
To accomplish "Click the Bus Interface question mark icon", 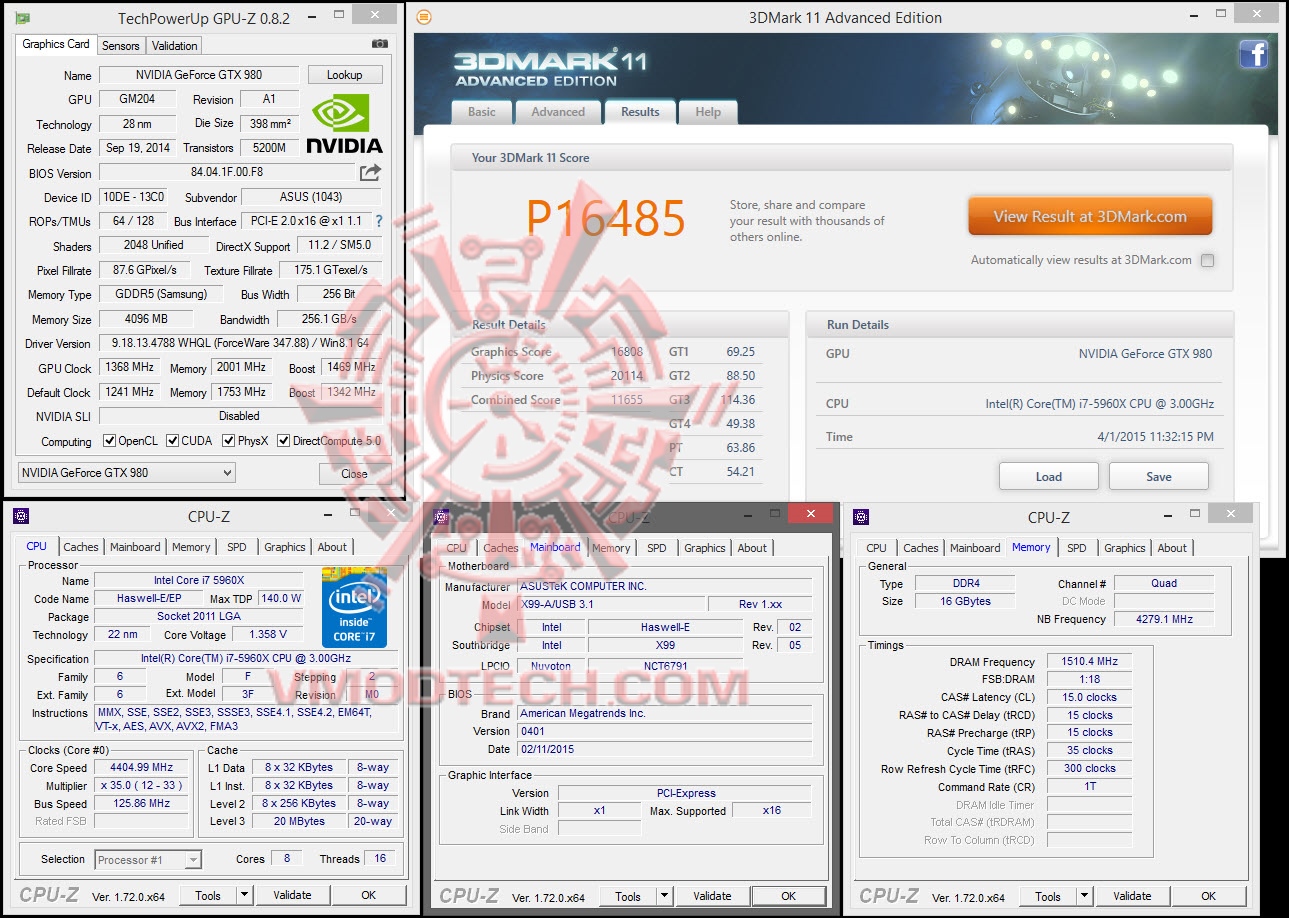I will [x=379, y=221].
